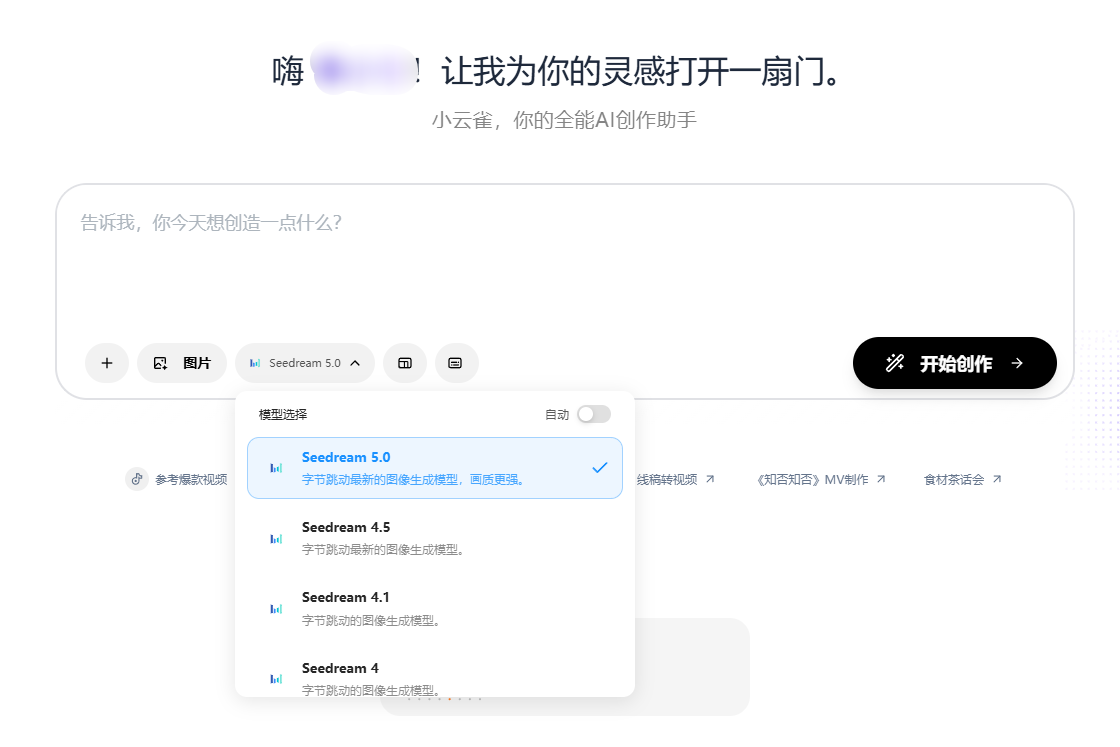Collapse the Seedream 5.0 model dropdown

pyautogui.click(x=305, y=363)
